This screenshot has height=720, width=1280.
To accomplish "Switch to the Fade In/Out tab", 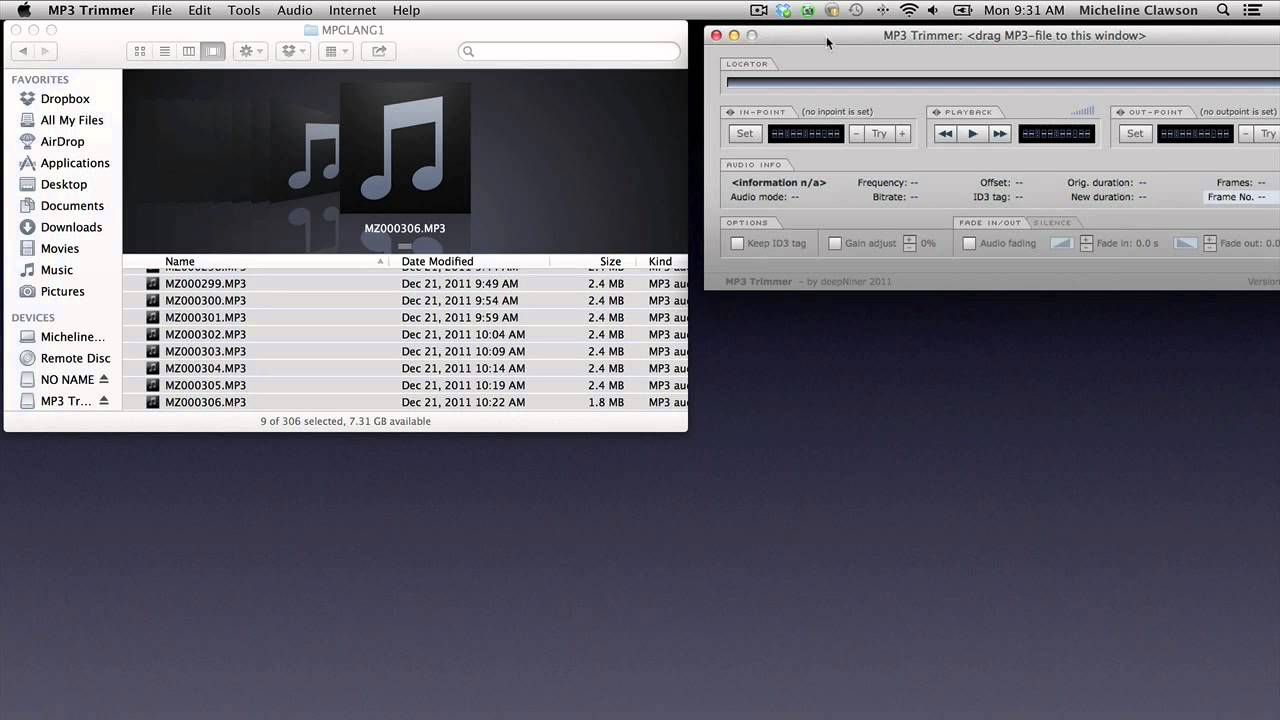I will pyautogui.click(x=990, y=223).
